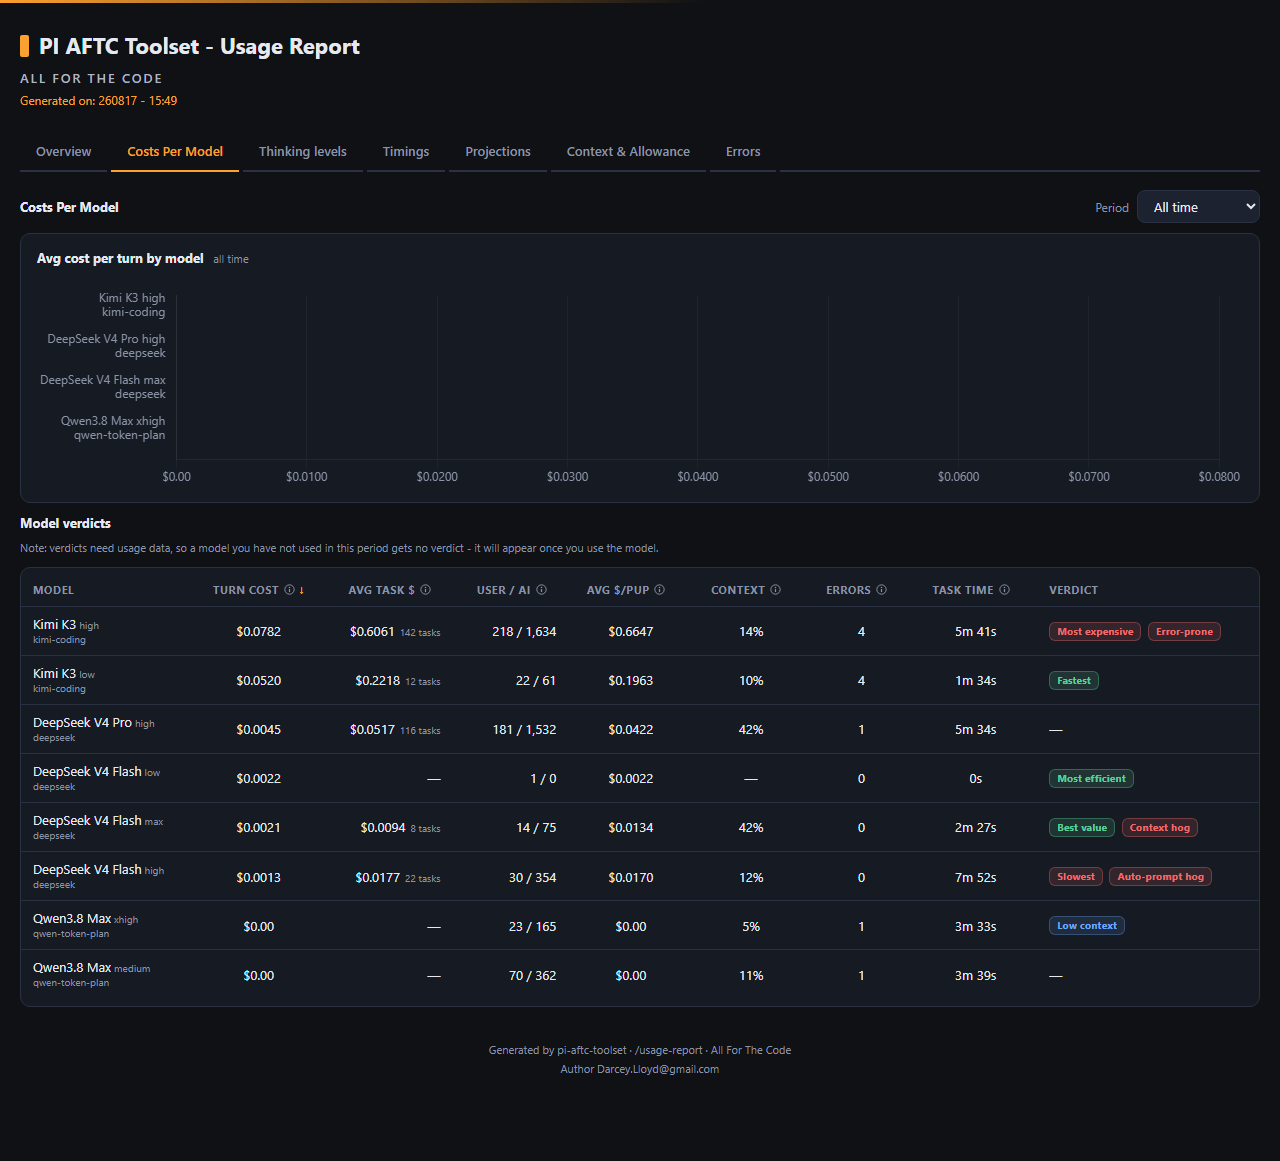The height and width of the screenshot is (1161, 1280).
Task: Click the Generated on 260817 timestamp
Action: click(99, 101)
